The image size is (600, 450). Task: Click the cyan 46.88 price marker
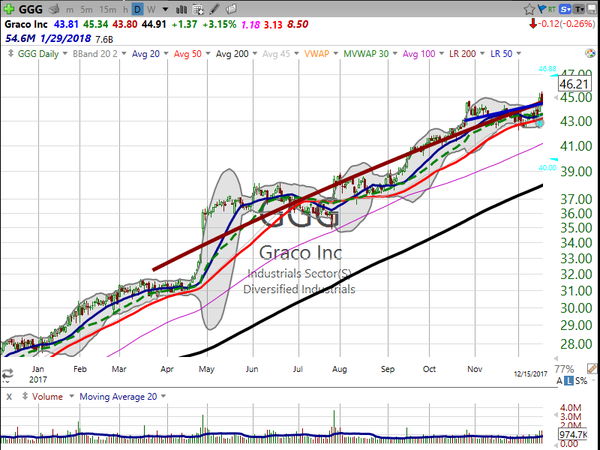(547, 69)
